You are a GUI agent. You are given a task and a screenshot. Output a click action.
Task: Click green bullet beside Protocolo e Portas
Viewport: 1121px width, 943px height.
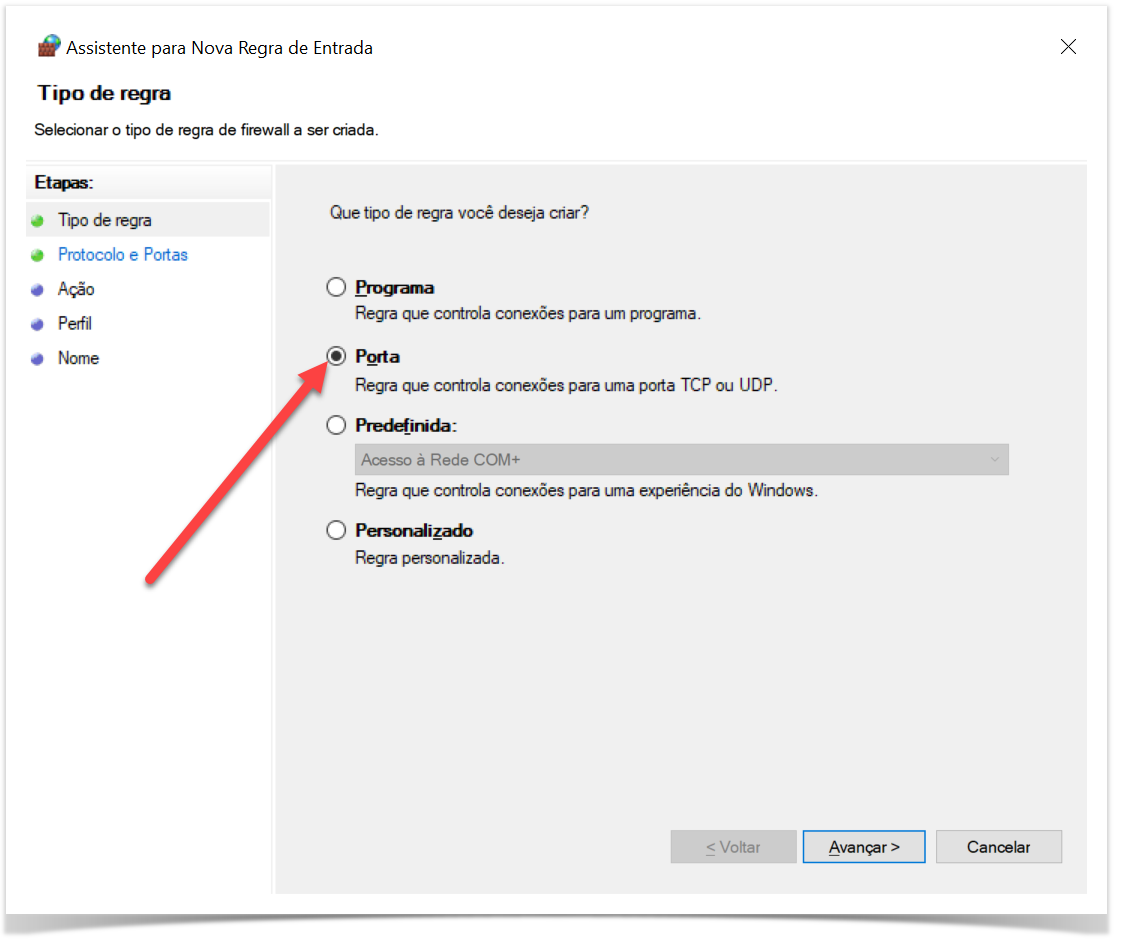[38, 255]
